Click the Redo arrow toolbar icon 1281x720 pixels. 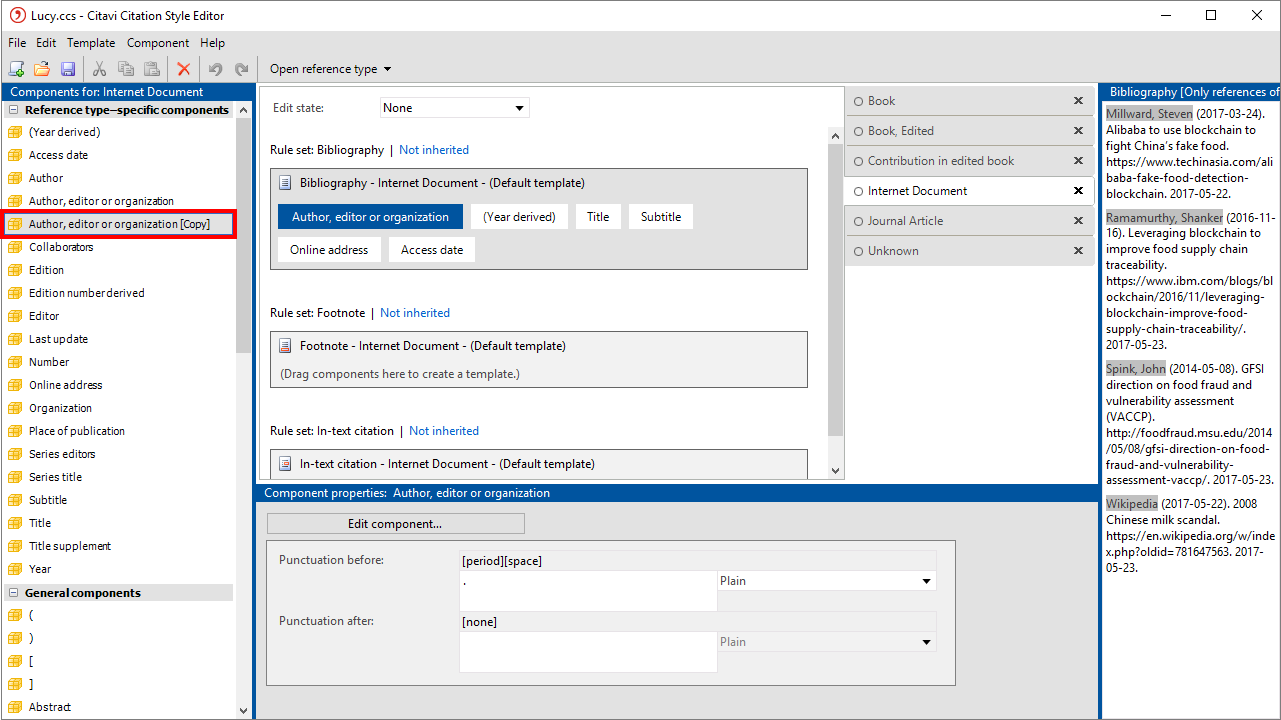[x=241, y=69]
